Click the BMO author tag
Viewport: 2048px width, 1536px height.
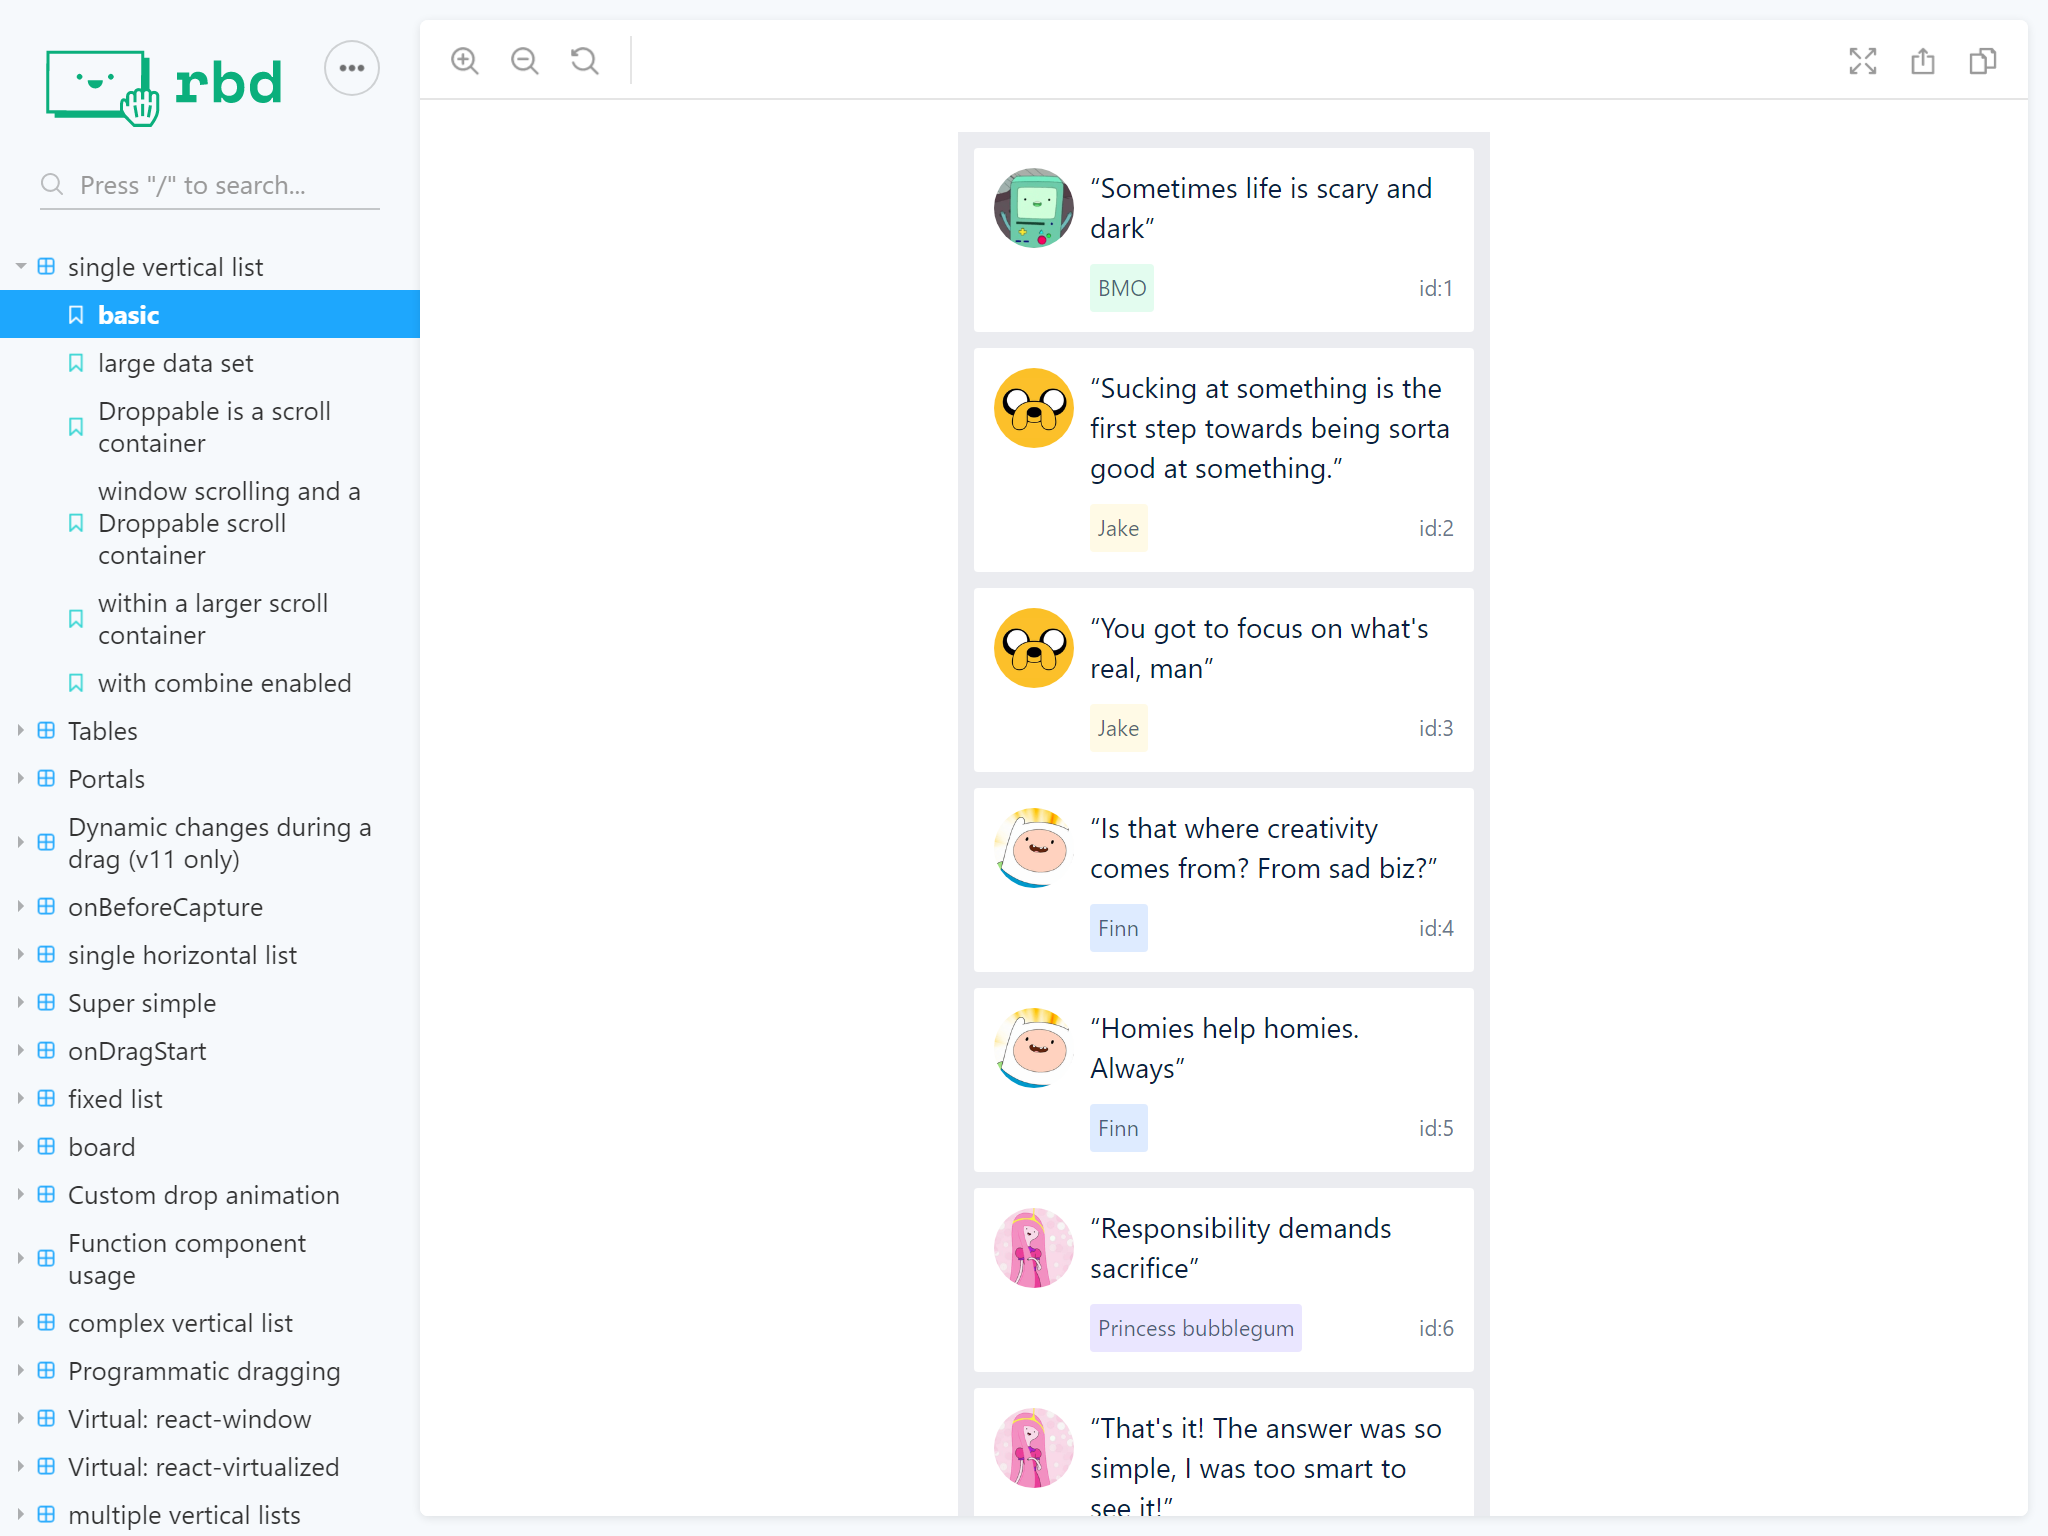(1122, 288)
